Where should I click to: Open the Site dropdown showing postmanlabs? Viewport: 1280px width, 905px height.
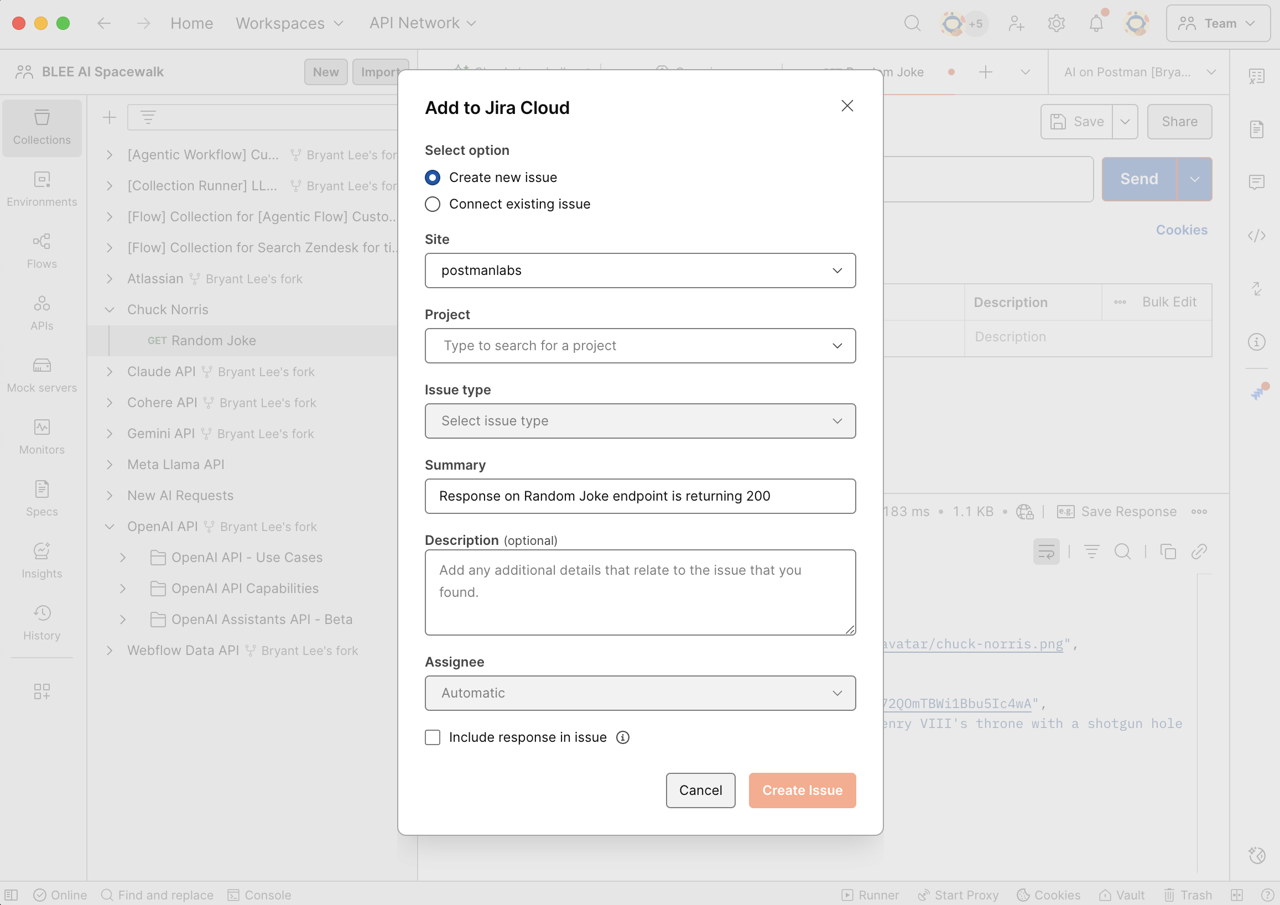(x=640, y=270)
